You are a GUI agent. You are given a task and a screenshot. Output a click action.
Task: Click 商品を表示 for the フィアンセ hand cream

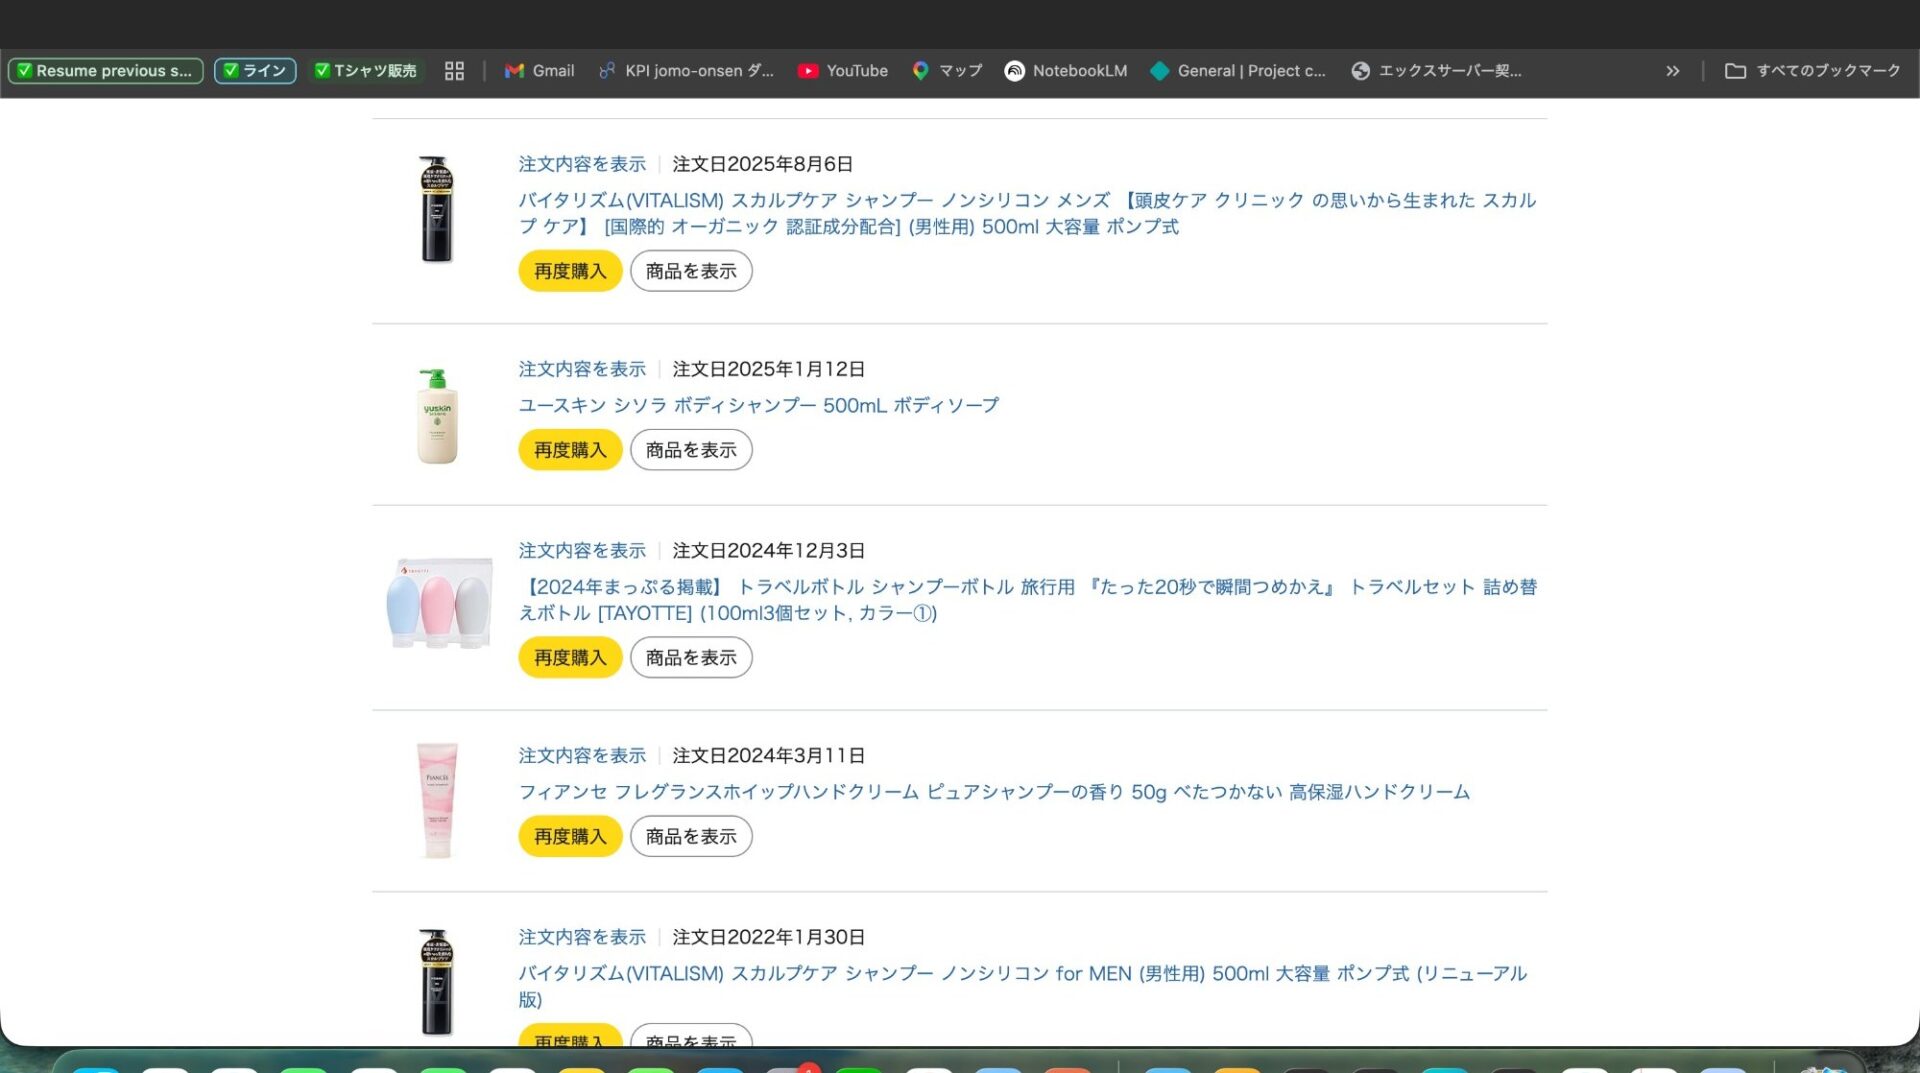coord(691,837)
